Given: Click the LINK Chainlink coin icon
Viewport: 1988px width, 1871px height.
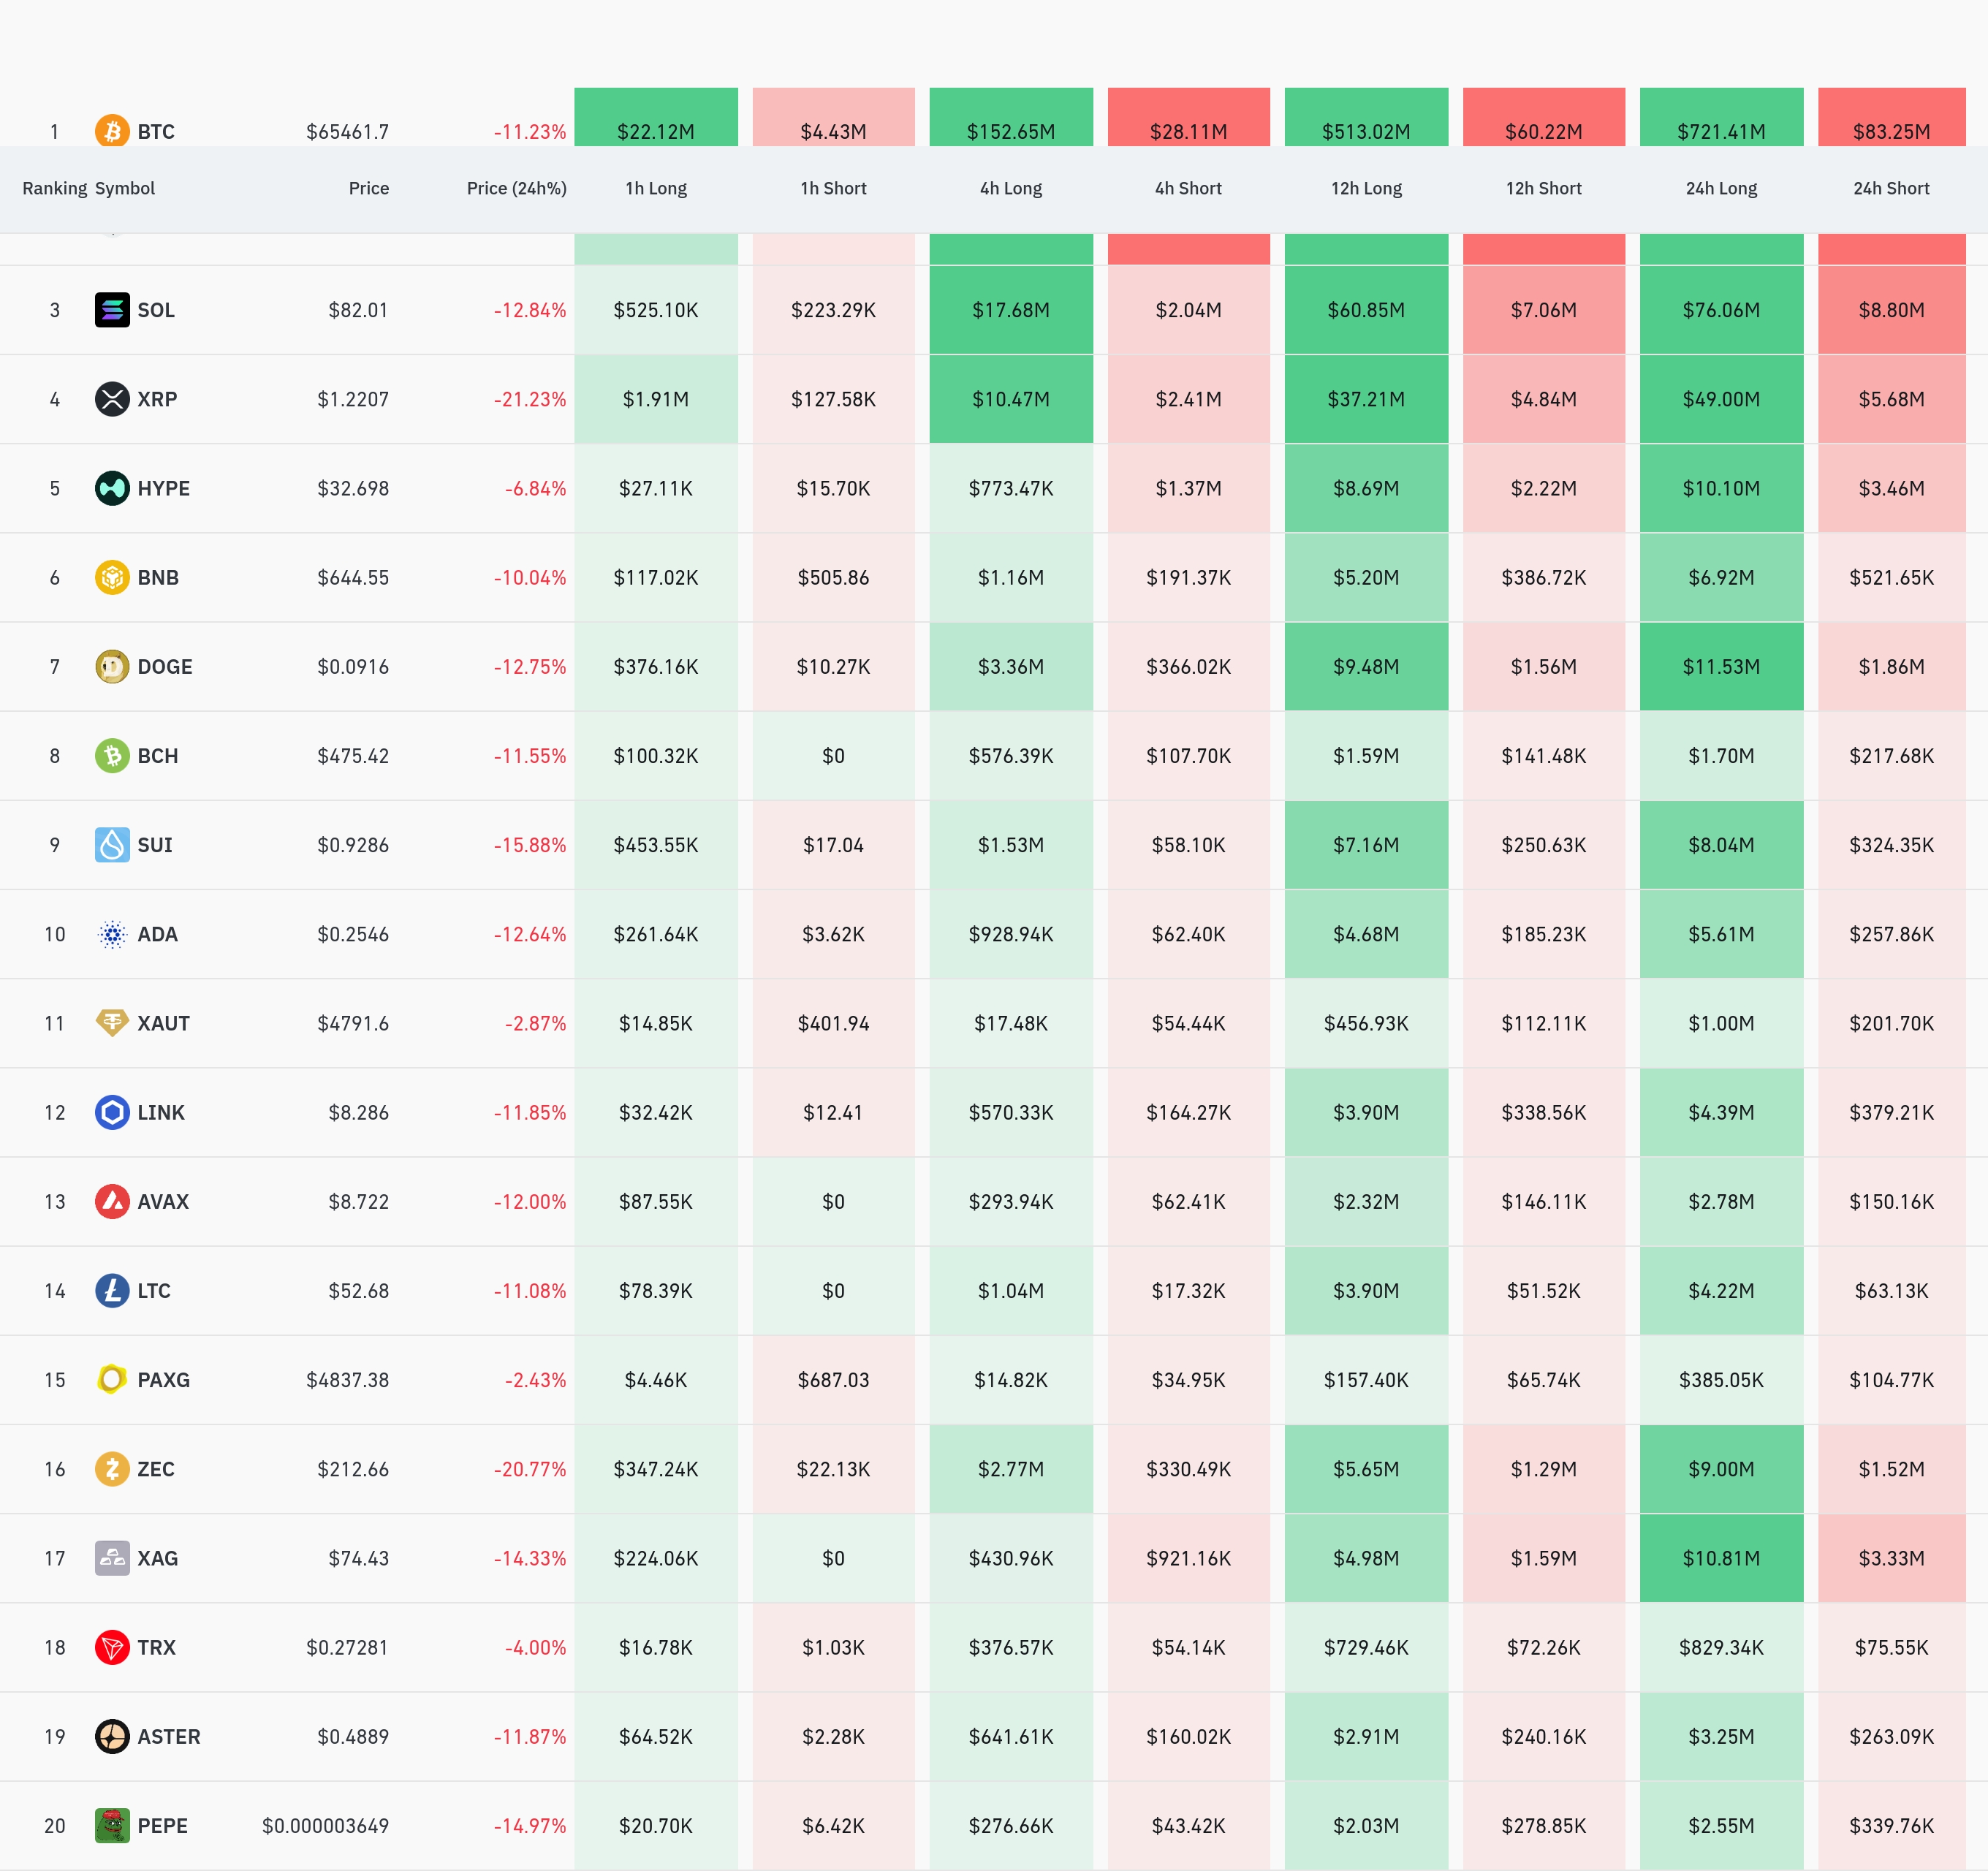Looking at the screenshot, I should [x=112, y=1112].
